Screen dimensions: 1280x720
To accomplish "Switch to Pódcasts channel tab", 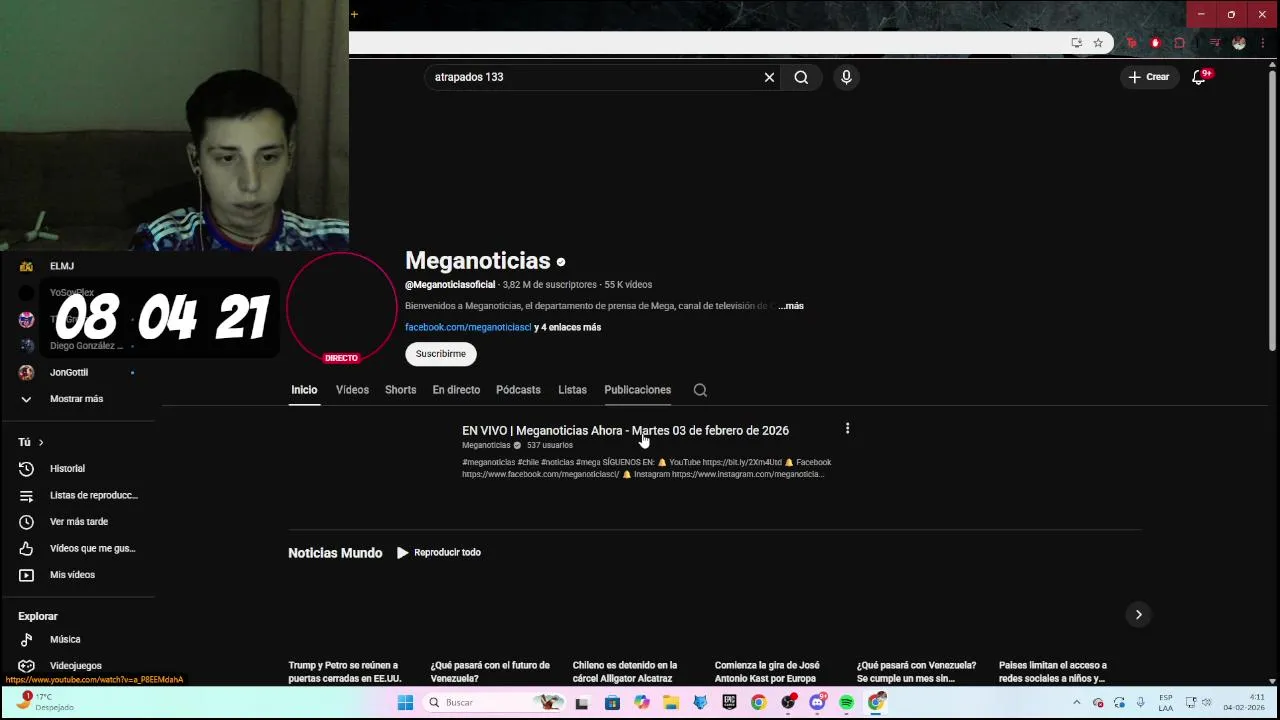I will pos(518,390).
